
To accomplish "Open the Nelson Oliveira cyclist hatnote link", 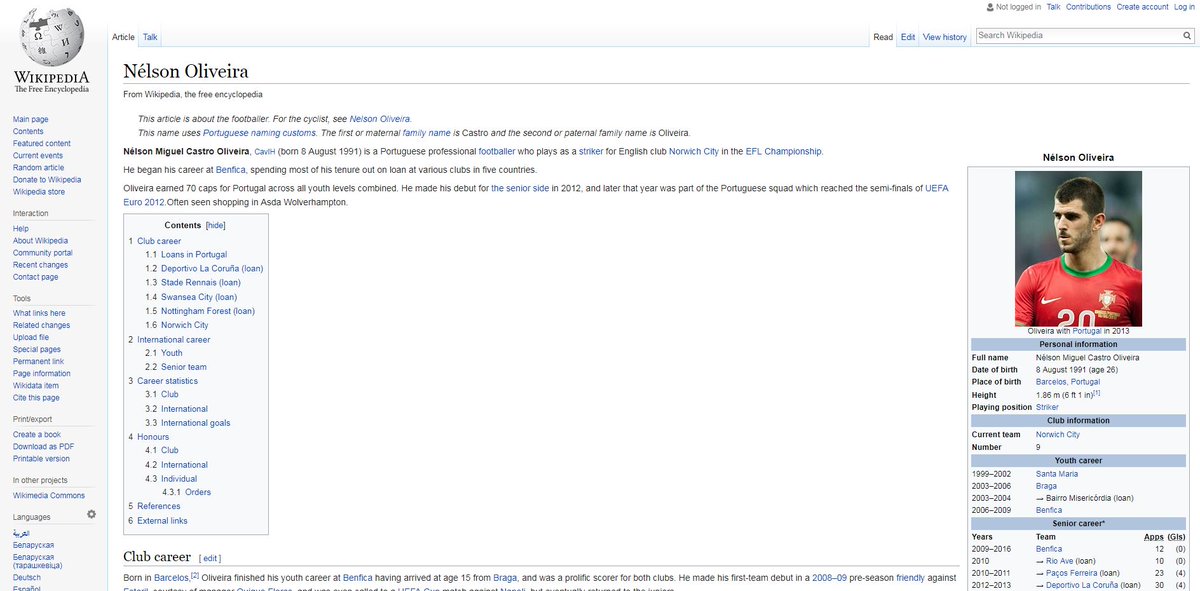I will [380, 118].
